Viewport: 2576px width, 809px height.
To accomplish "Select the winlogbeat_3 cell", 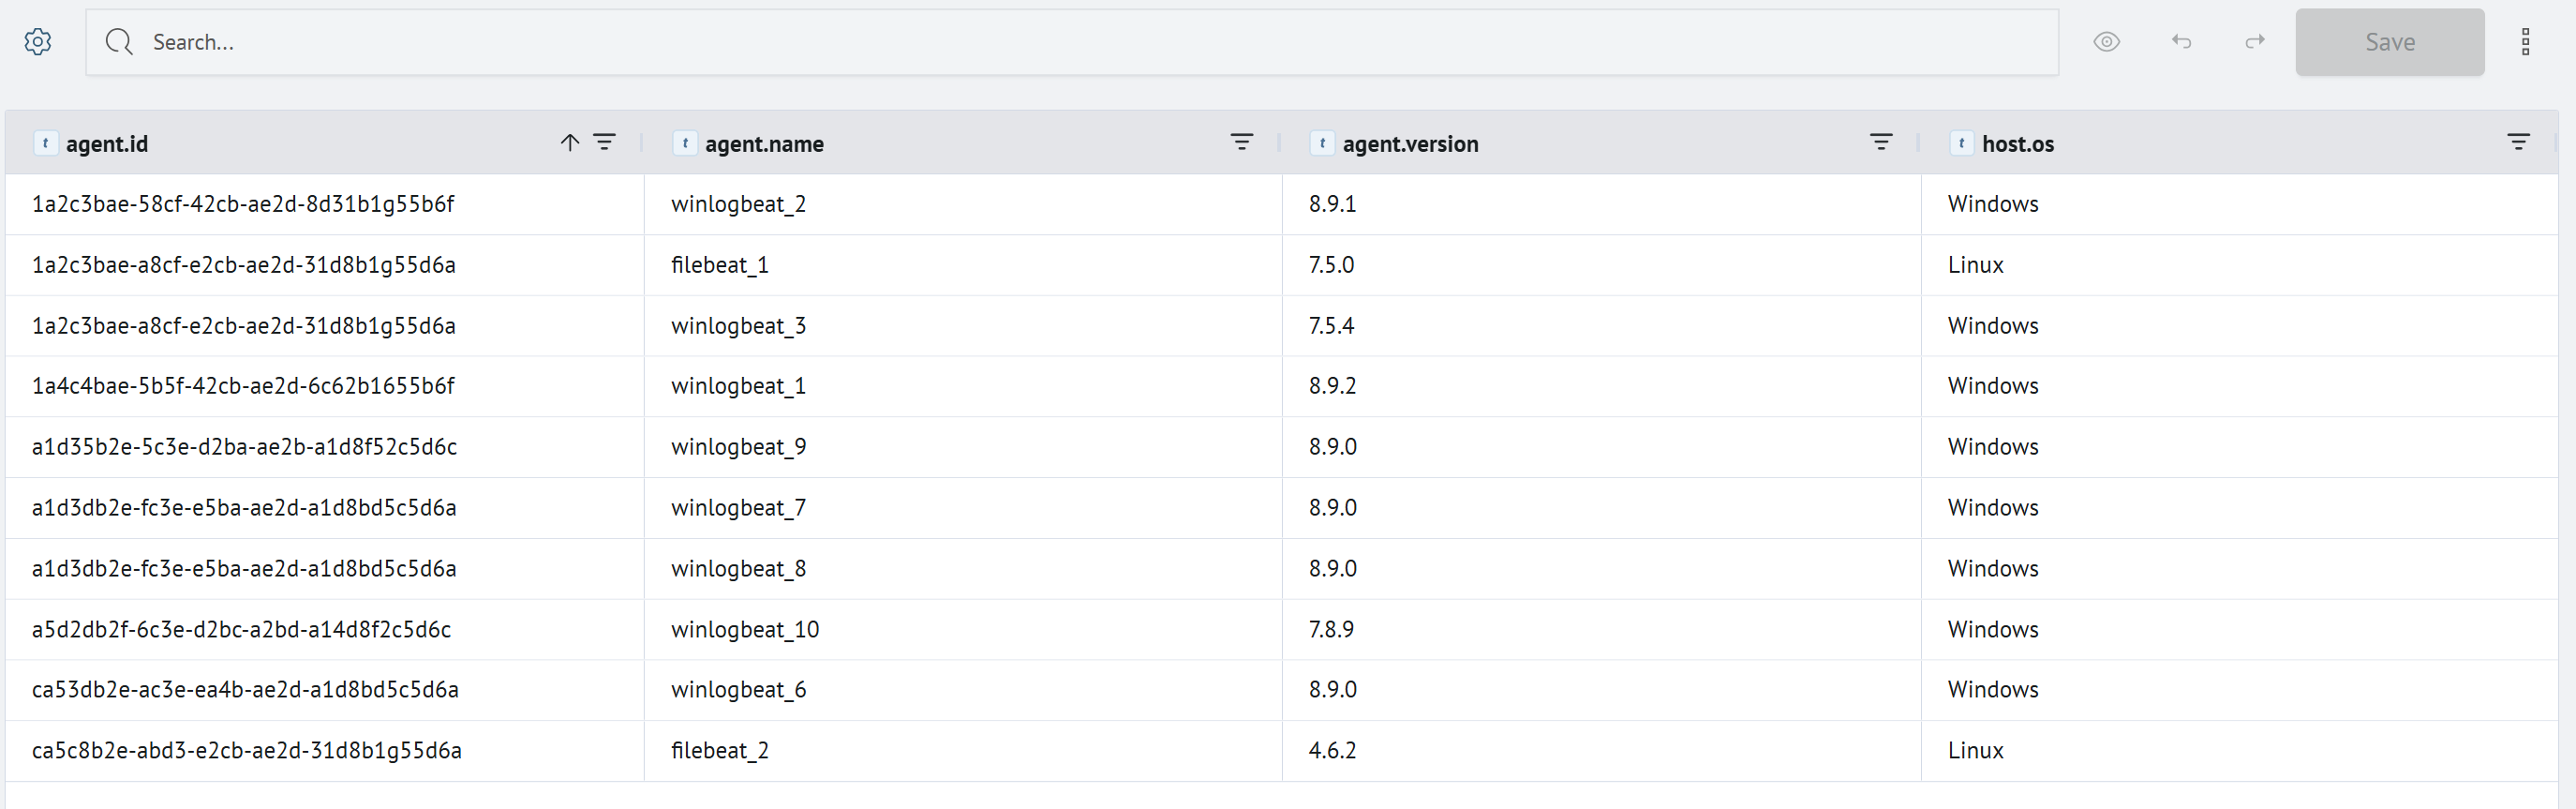I will pos(963,326).
